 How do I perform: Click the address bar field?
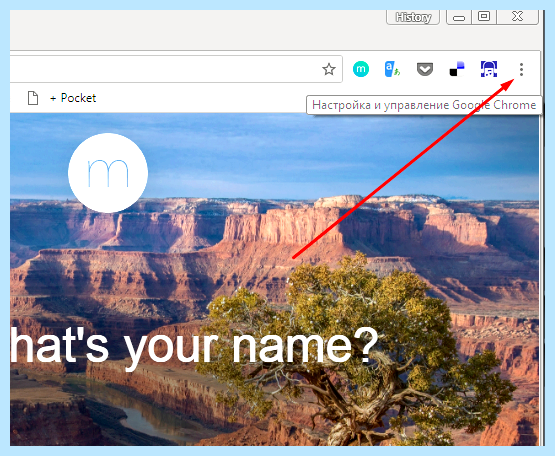click(x=176, y=69)
